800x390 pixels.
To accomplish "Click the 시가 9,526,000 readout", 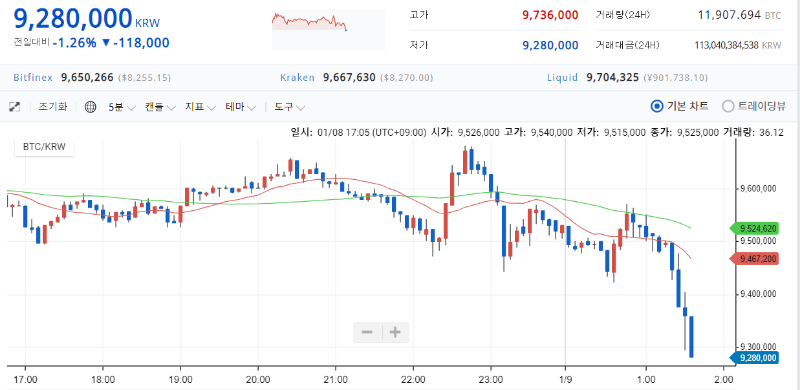I will point(465,132).
